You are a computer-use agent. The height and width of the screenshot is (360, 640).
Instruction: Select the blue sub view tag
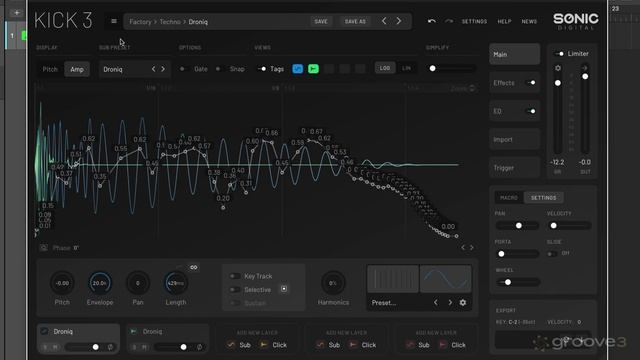click(298, 69)
